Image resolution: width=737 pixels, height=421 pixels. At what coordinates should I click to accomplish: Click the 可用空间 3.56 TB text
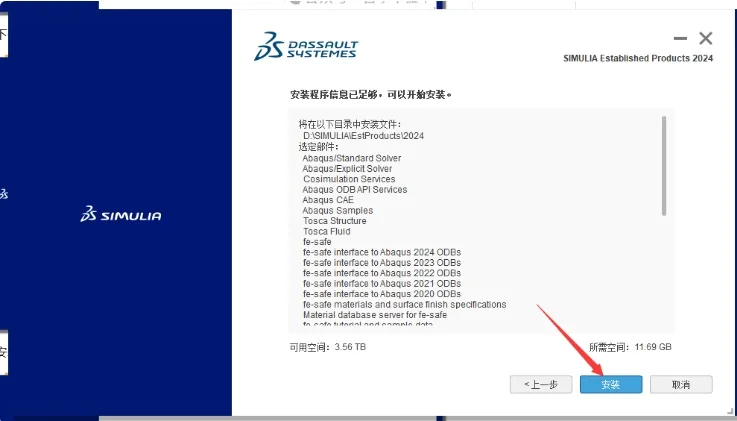coord(328,347)
